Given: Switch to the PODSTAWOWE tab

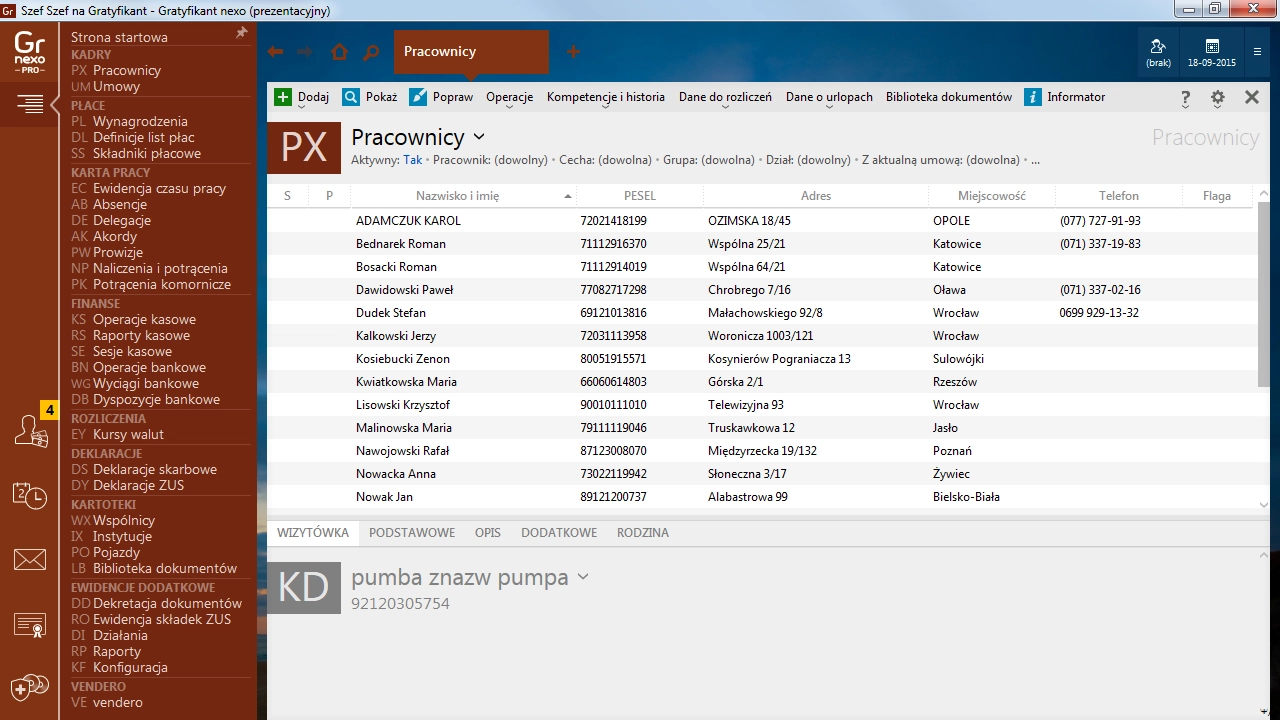Looking at the screenshot, I should (x=411, y=533).
